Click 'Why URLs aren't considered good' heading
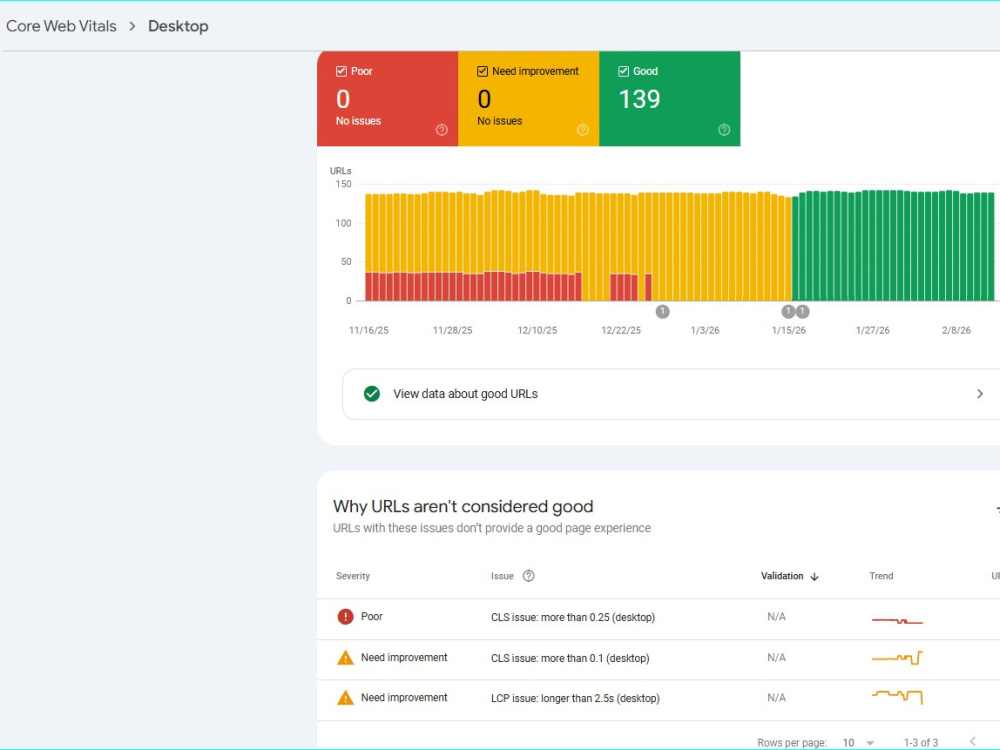Viewport: 1000px width, 750px height. coord(463,506)
